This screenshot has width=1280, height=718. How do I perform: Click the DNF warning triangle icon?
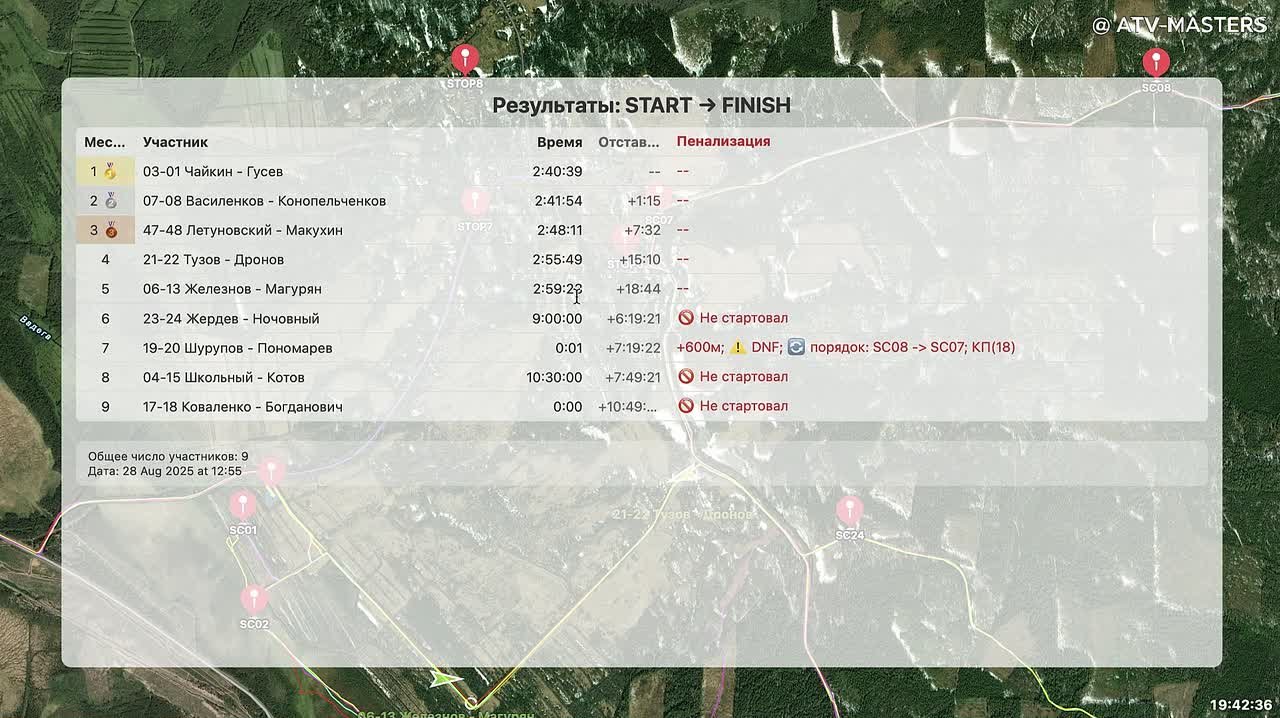tap(738, 347)
